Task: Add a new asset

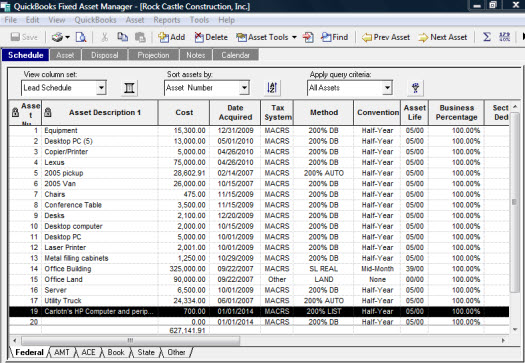Action: click(x=171, y=37)
